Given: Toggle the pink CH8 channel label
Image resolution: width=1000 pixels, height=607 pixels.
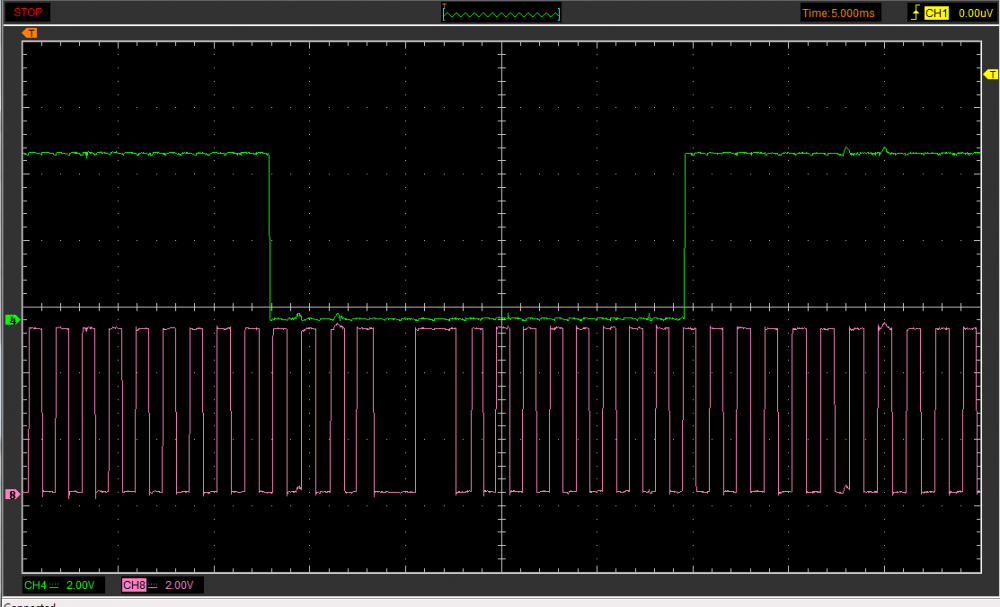Looking at the screenshot, I should pos(133,585).
